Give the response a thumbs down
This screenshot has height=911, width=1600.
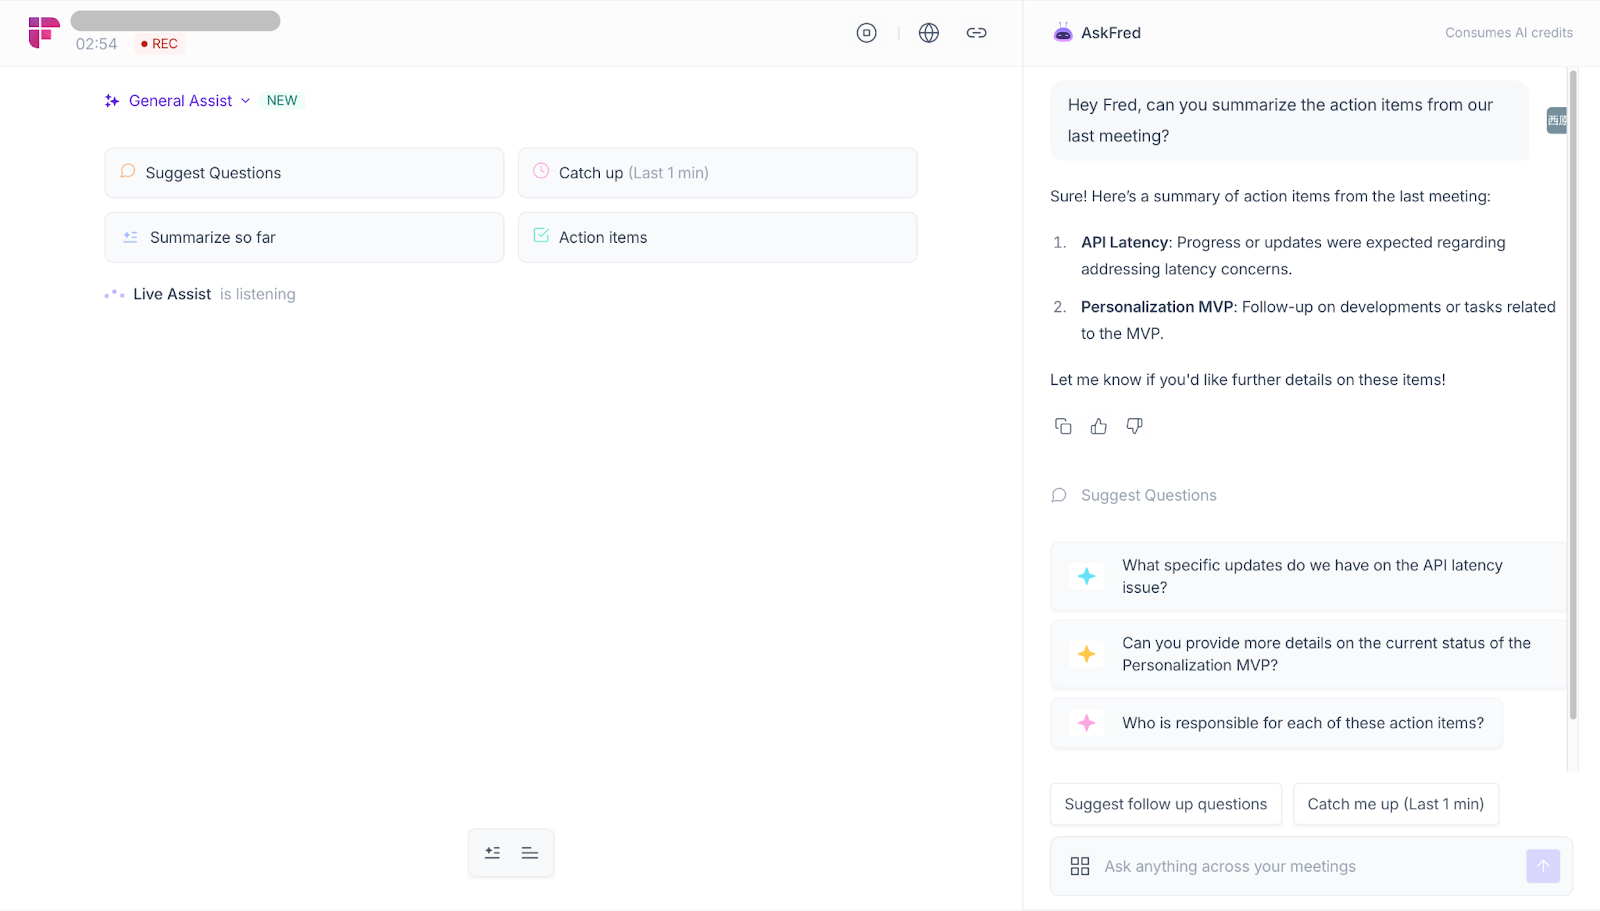1134,426
